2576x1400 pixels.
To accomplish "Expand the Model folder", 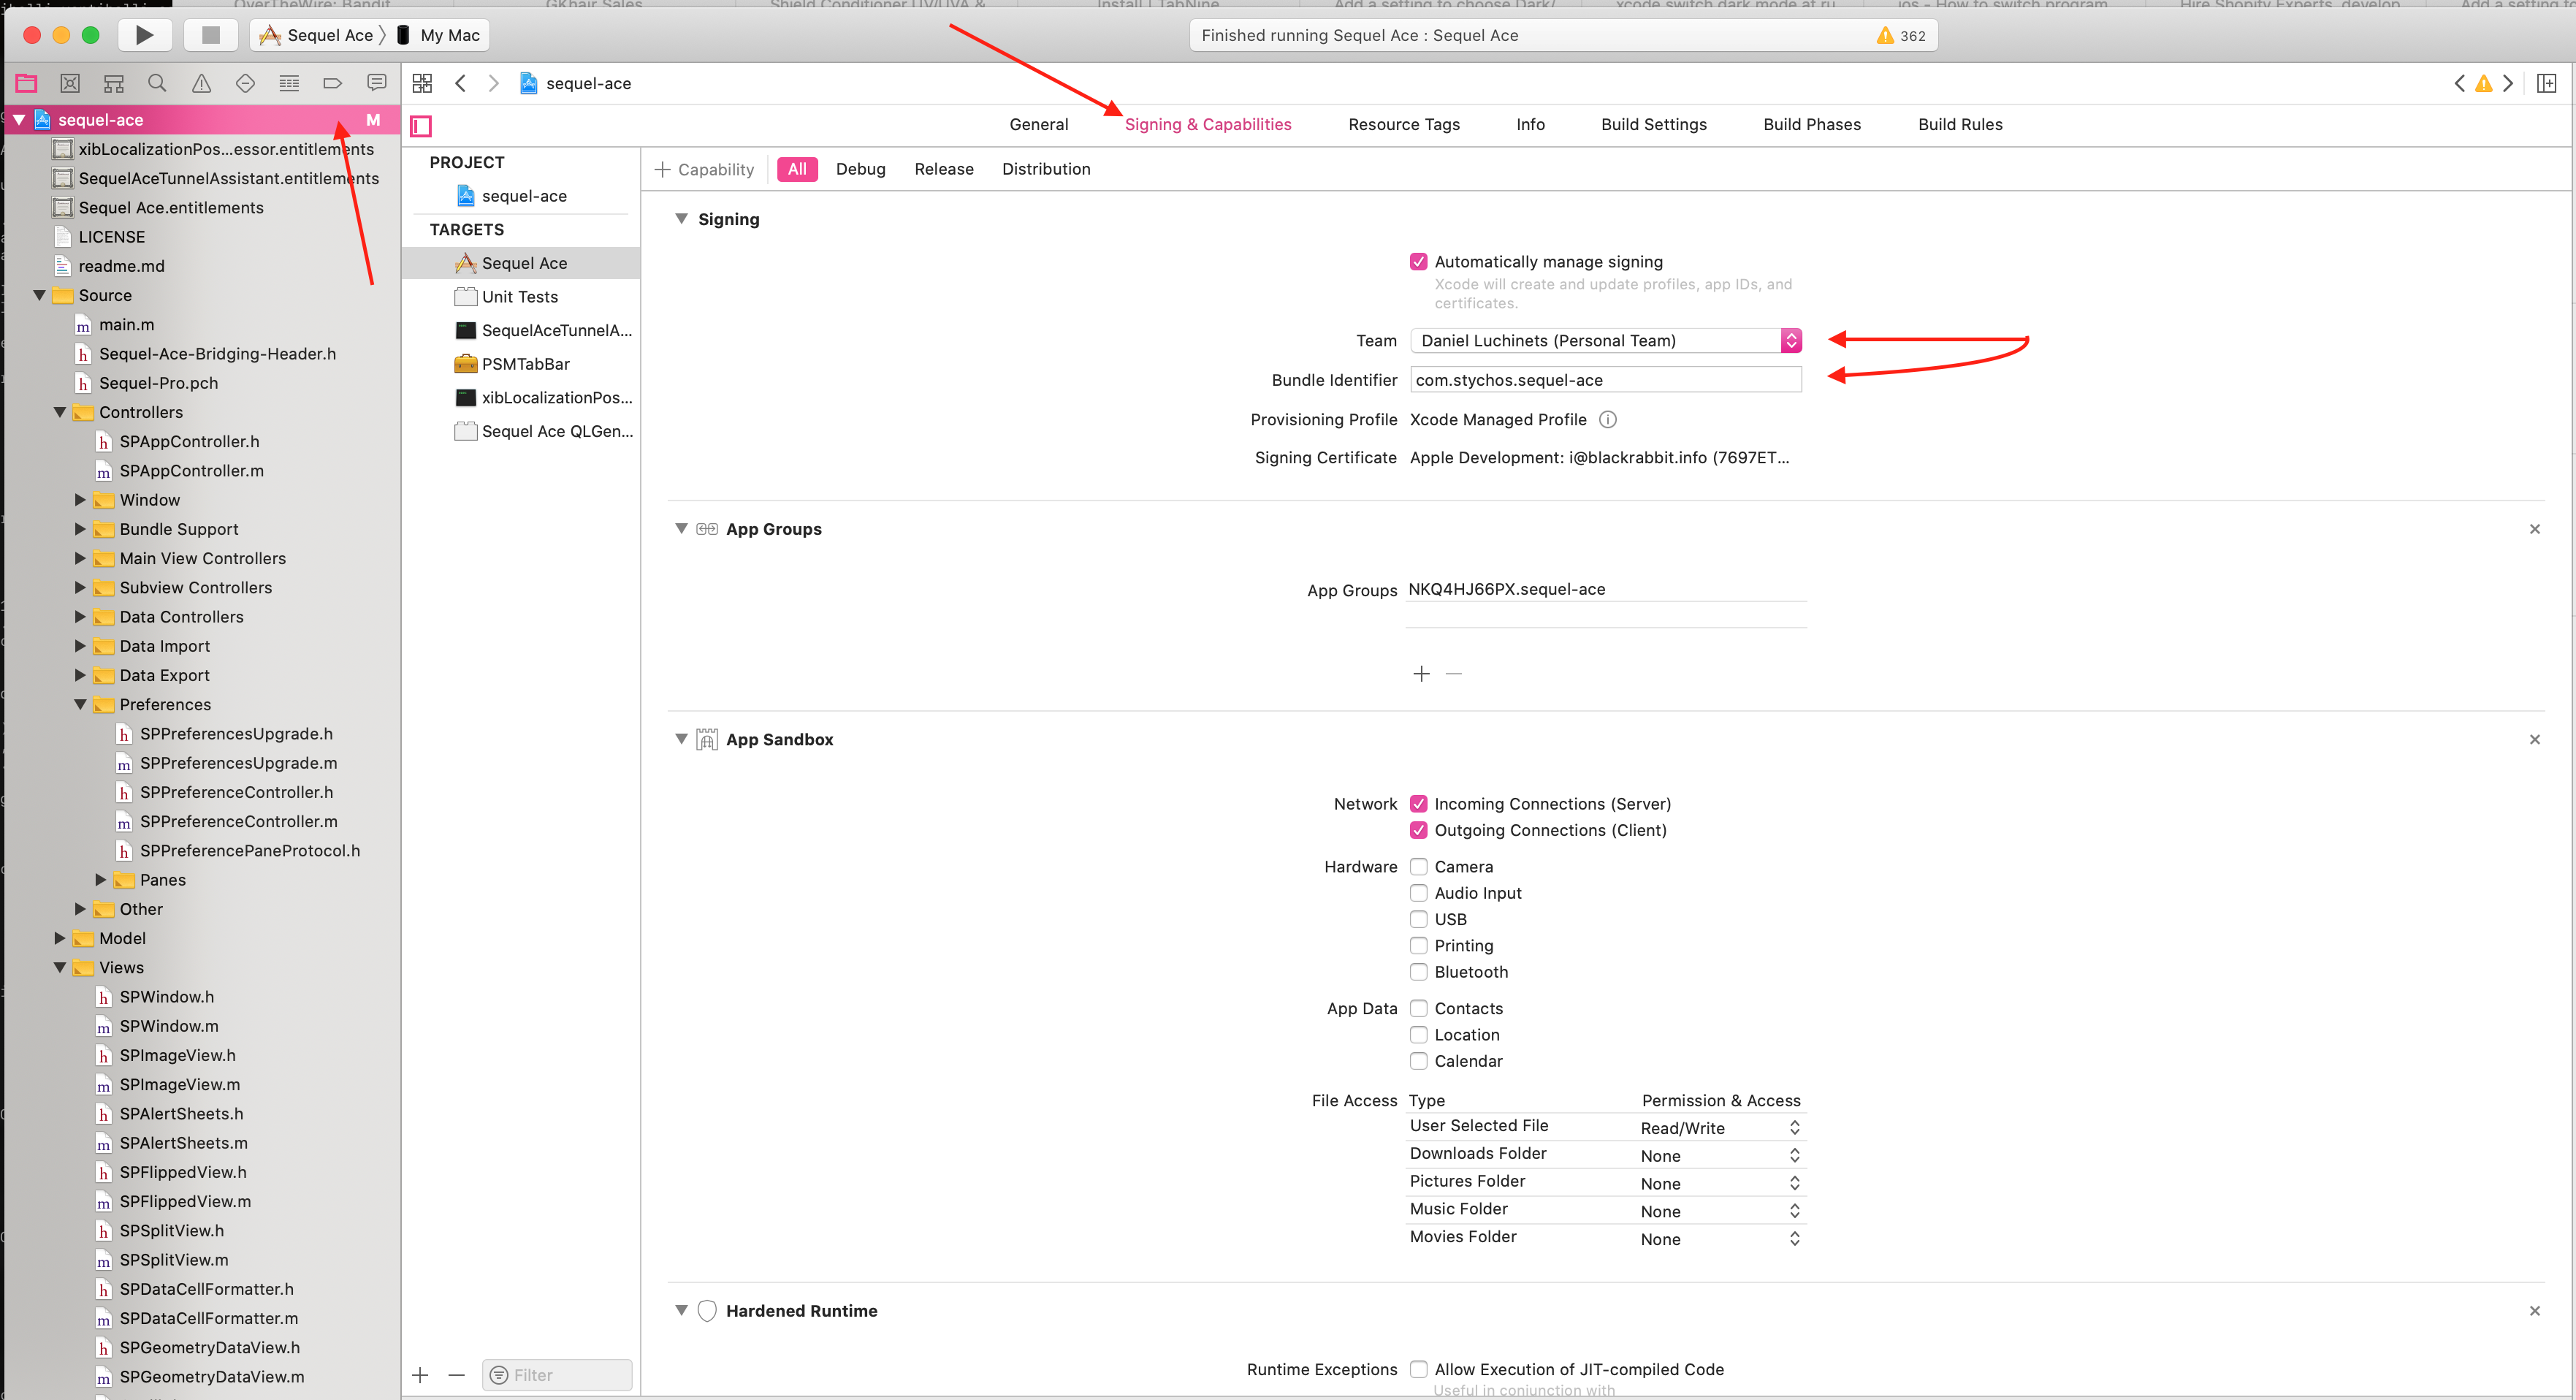I will click(x=60, y=939).
